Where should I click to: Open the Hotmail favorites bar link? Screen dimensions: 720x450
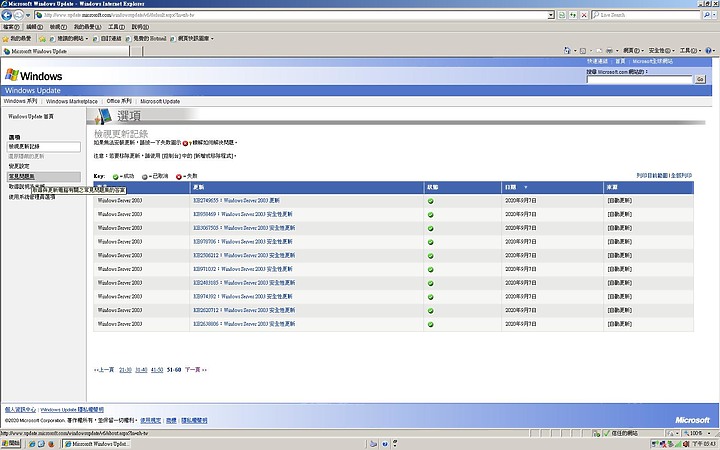click(x=146, y=39)
